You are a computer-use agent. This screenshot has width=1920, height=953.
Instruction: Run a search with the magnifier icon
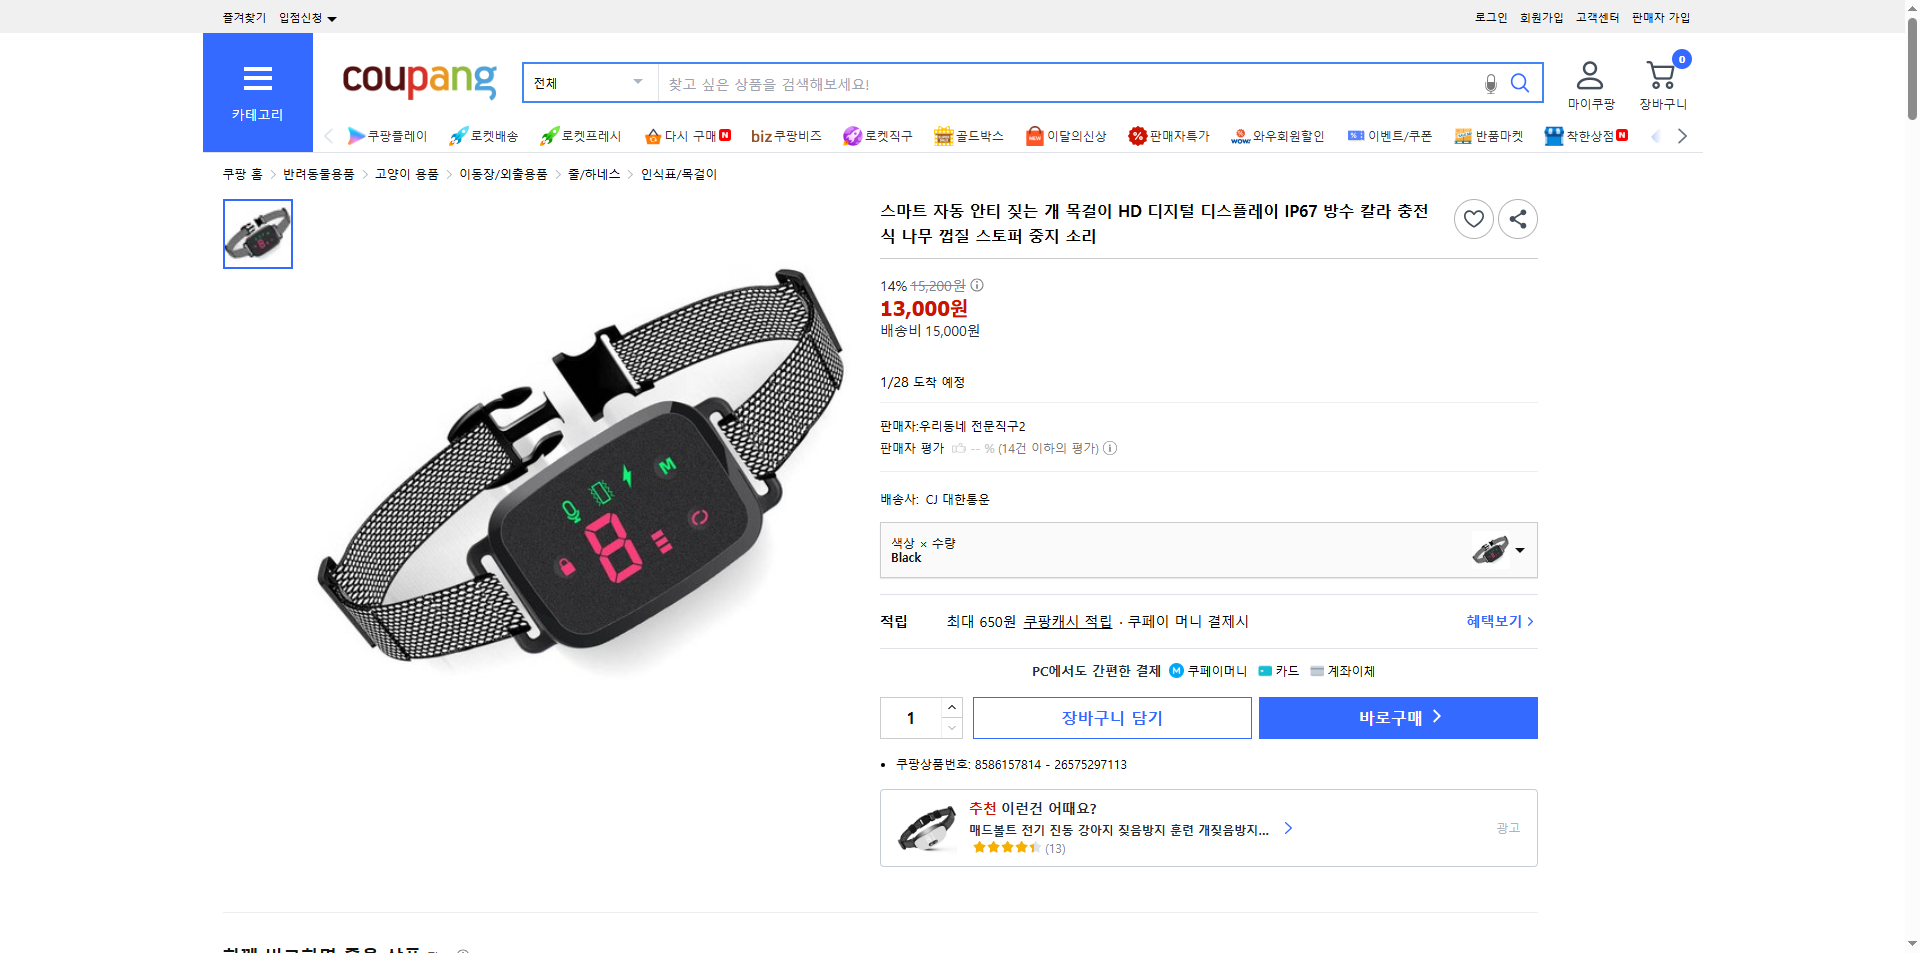pyautogui.click(x=1519, y=83)
